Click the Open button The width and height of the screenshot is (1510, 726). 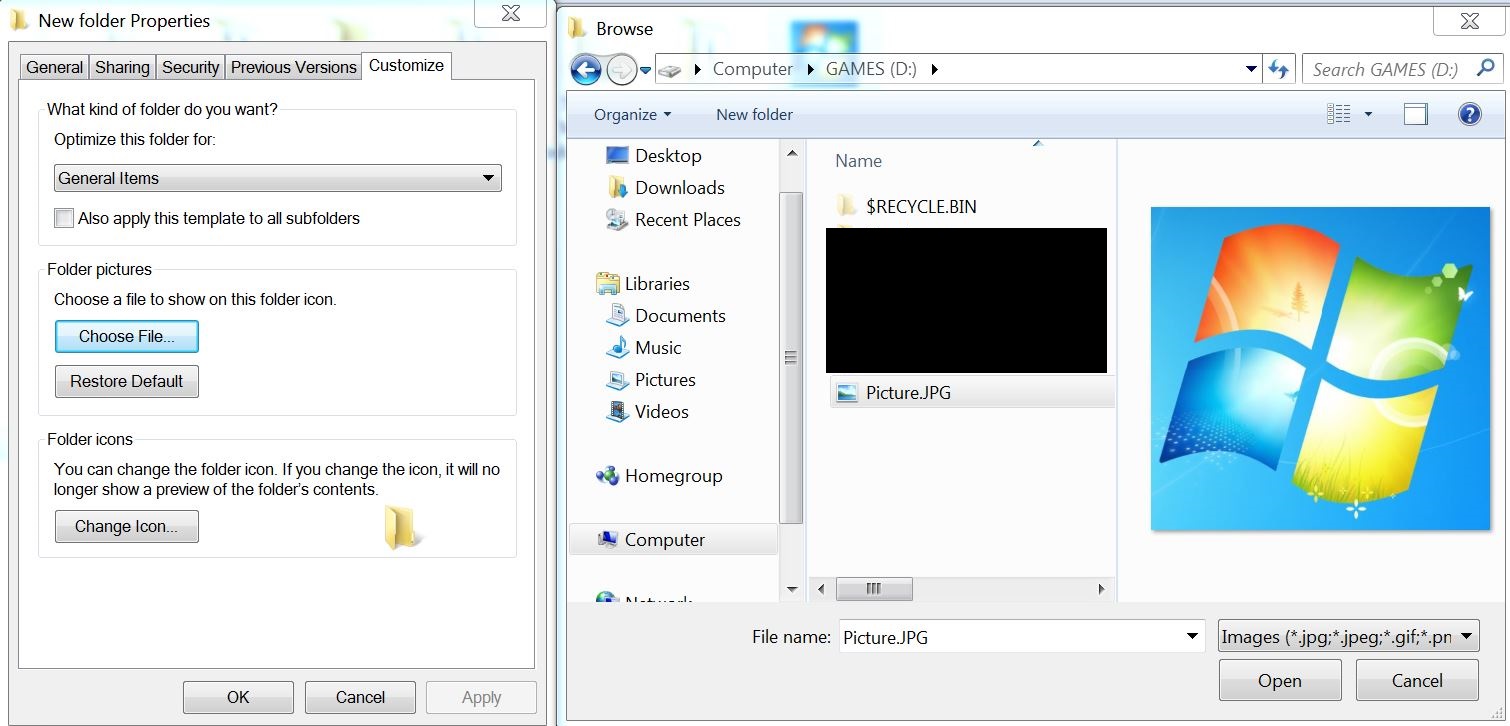coord(1280,681)
